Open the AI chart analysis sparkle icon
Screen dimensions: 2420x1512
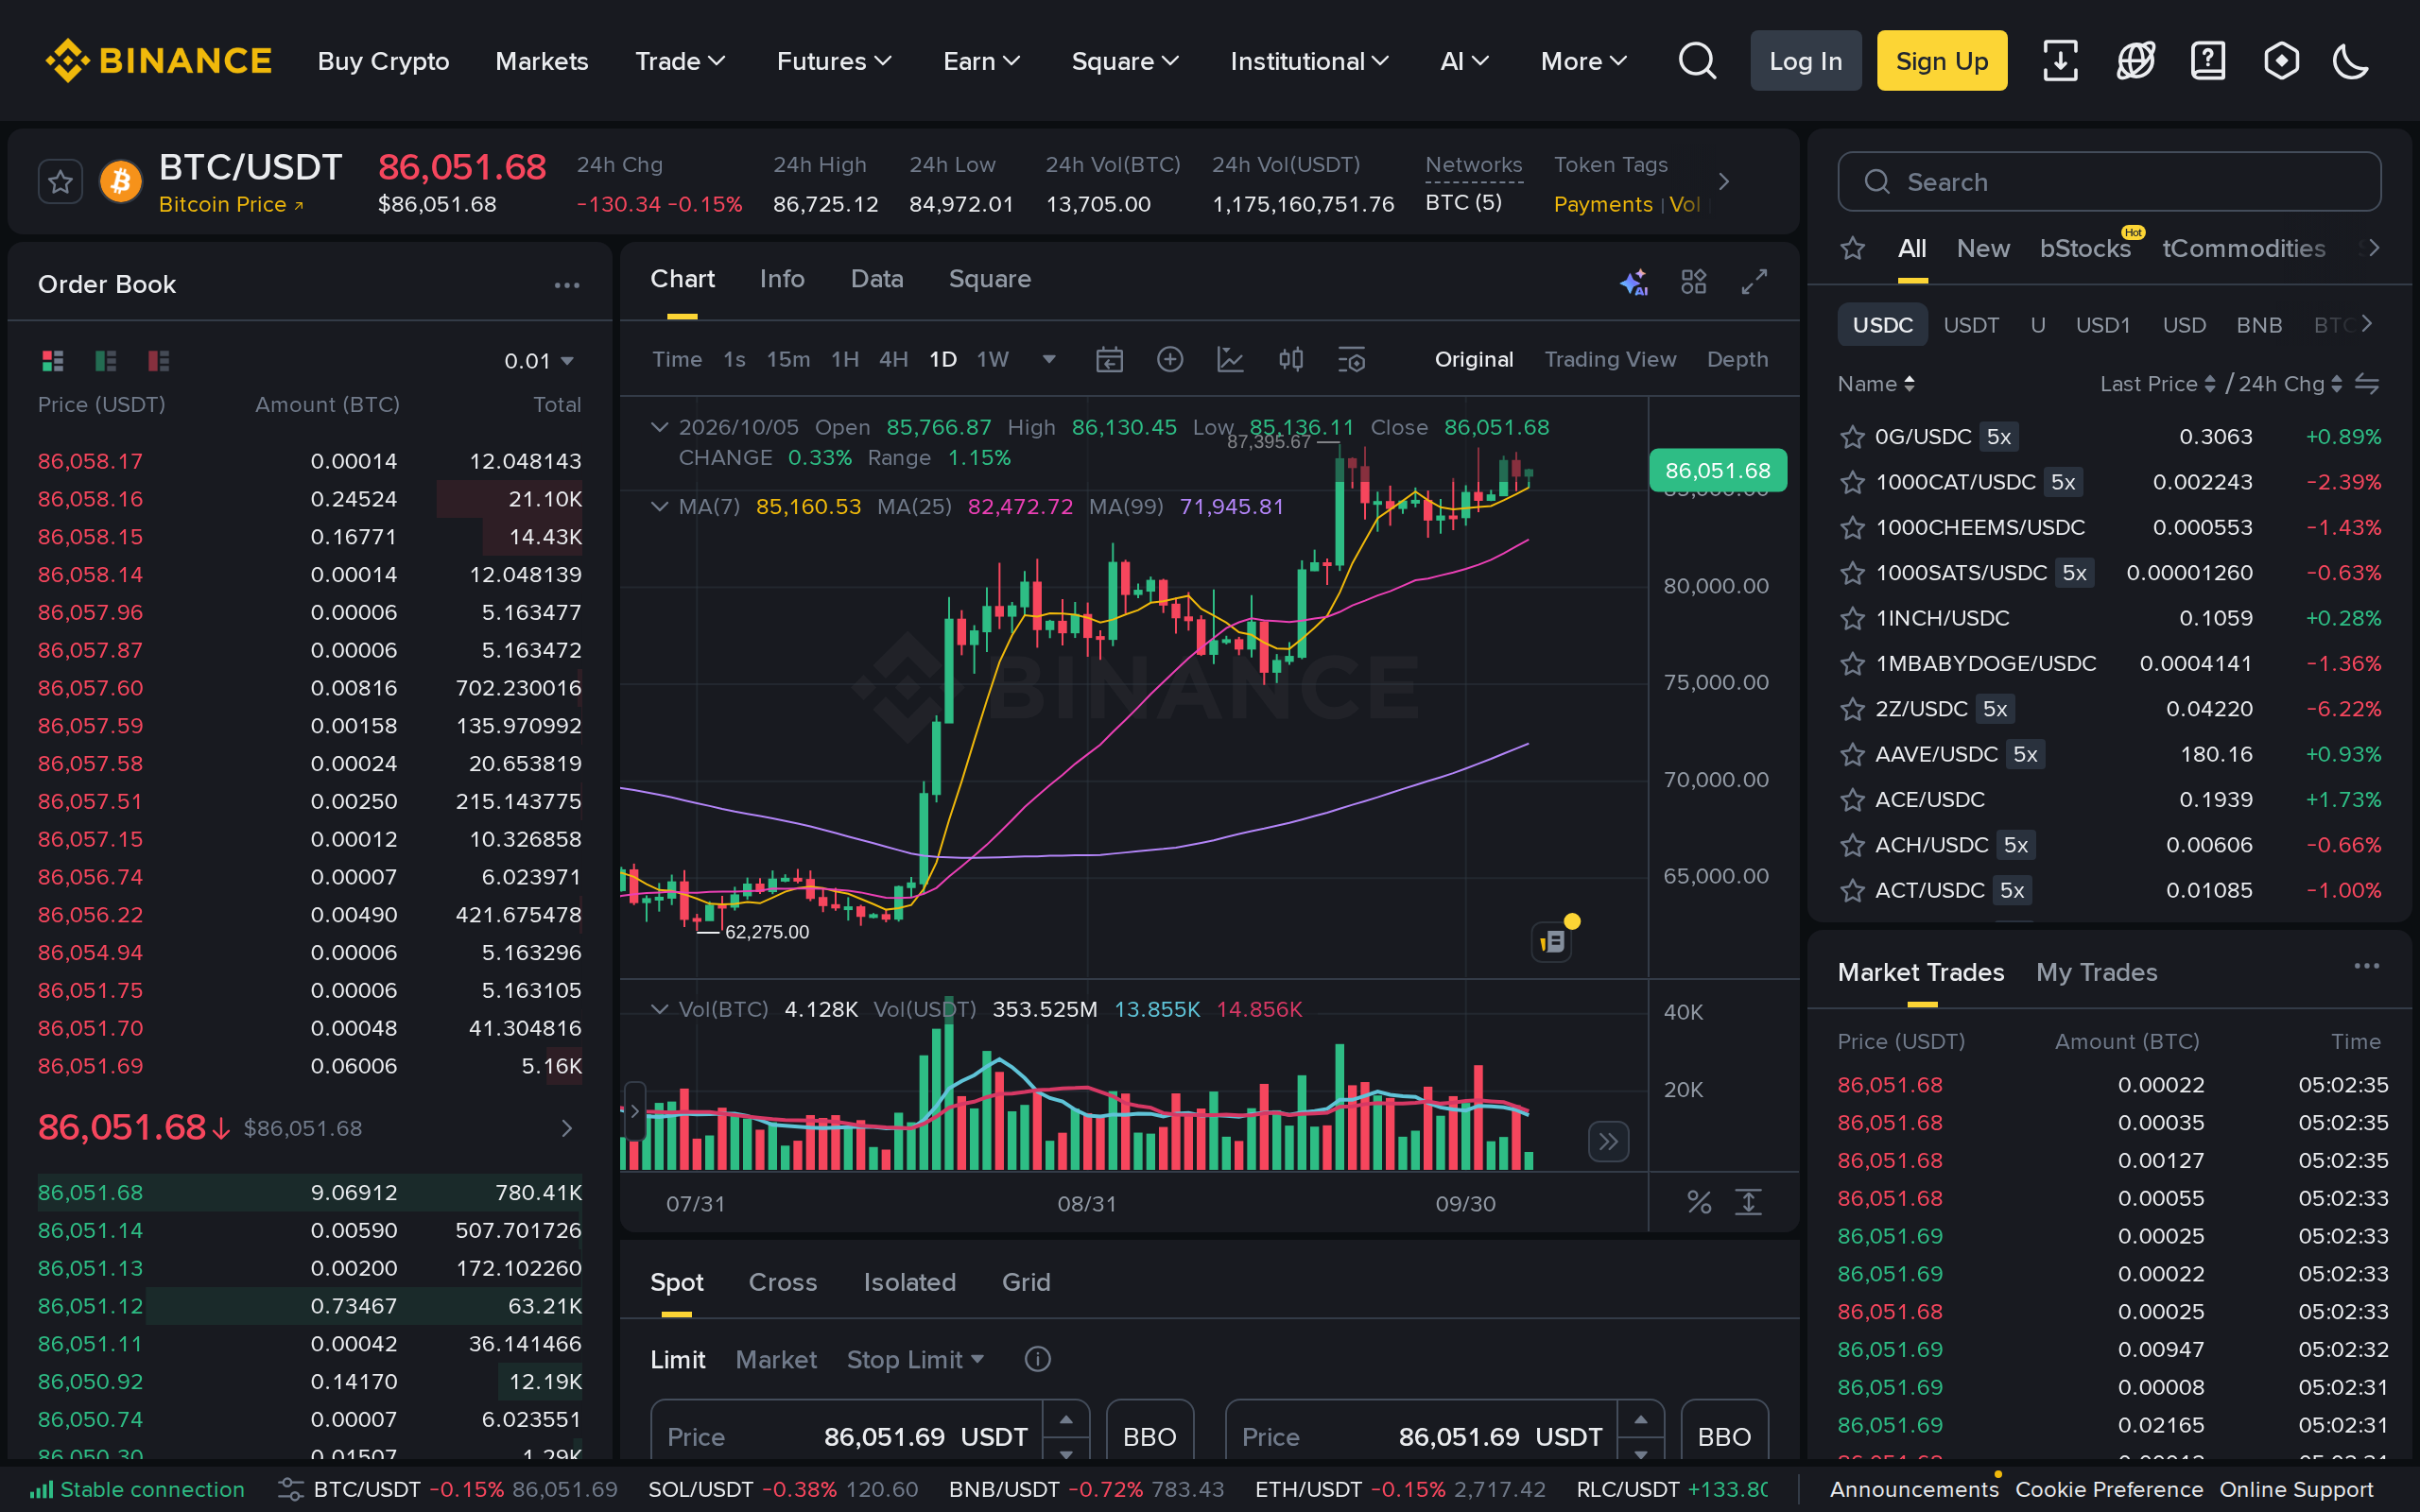[1633, 282]
